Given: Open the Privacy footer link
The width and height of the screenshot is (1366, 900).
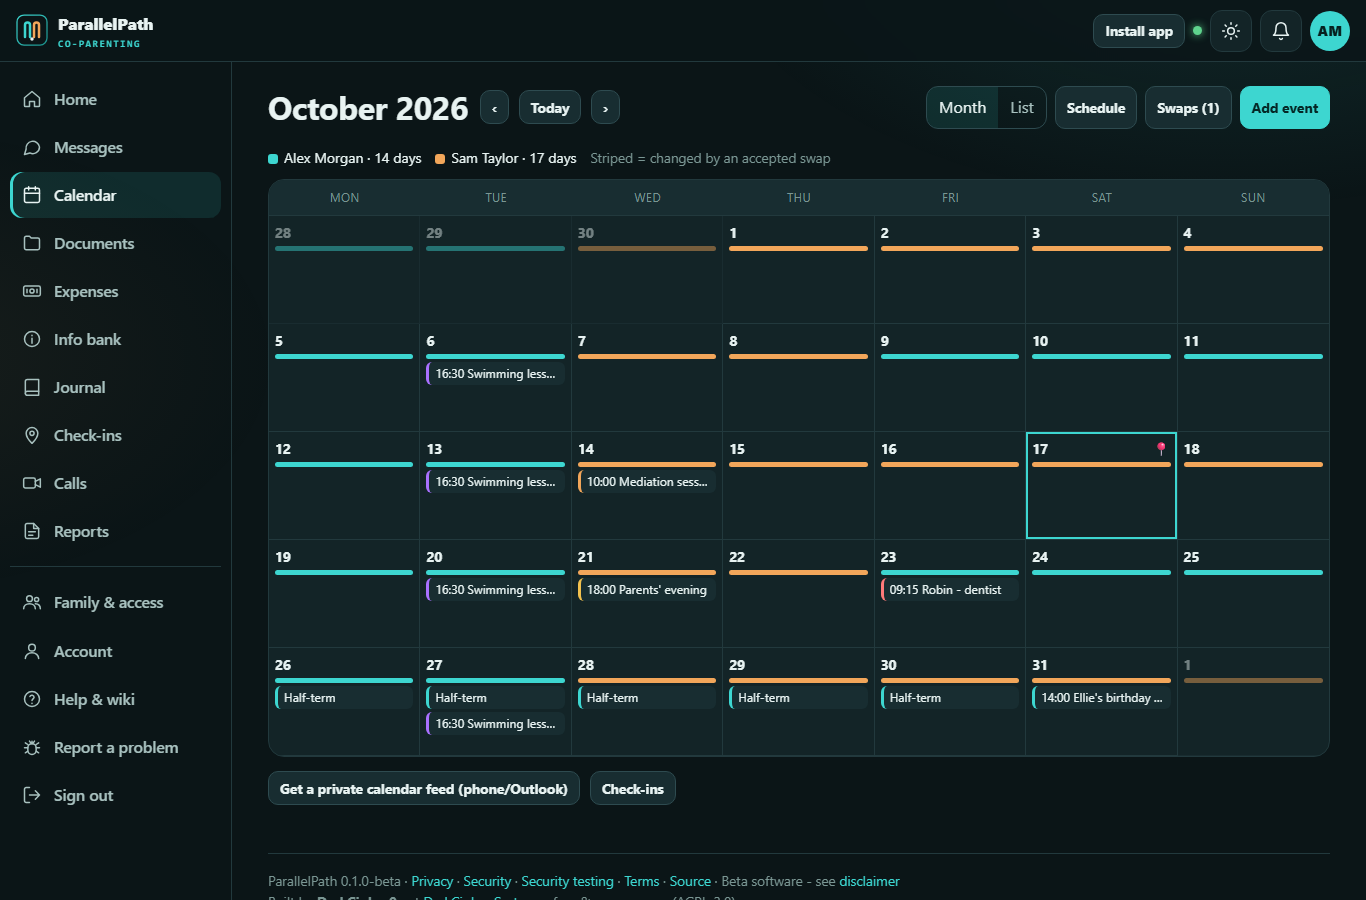Looking at the screenshot, I should pos(432,881).
